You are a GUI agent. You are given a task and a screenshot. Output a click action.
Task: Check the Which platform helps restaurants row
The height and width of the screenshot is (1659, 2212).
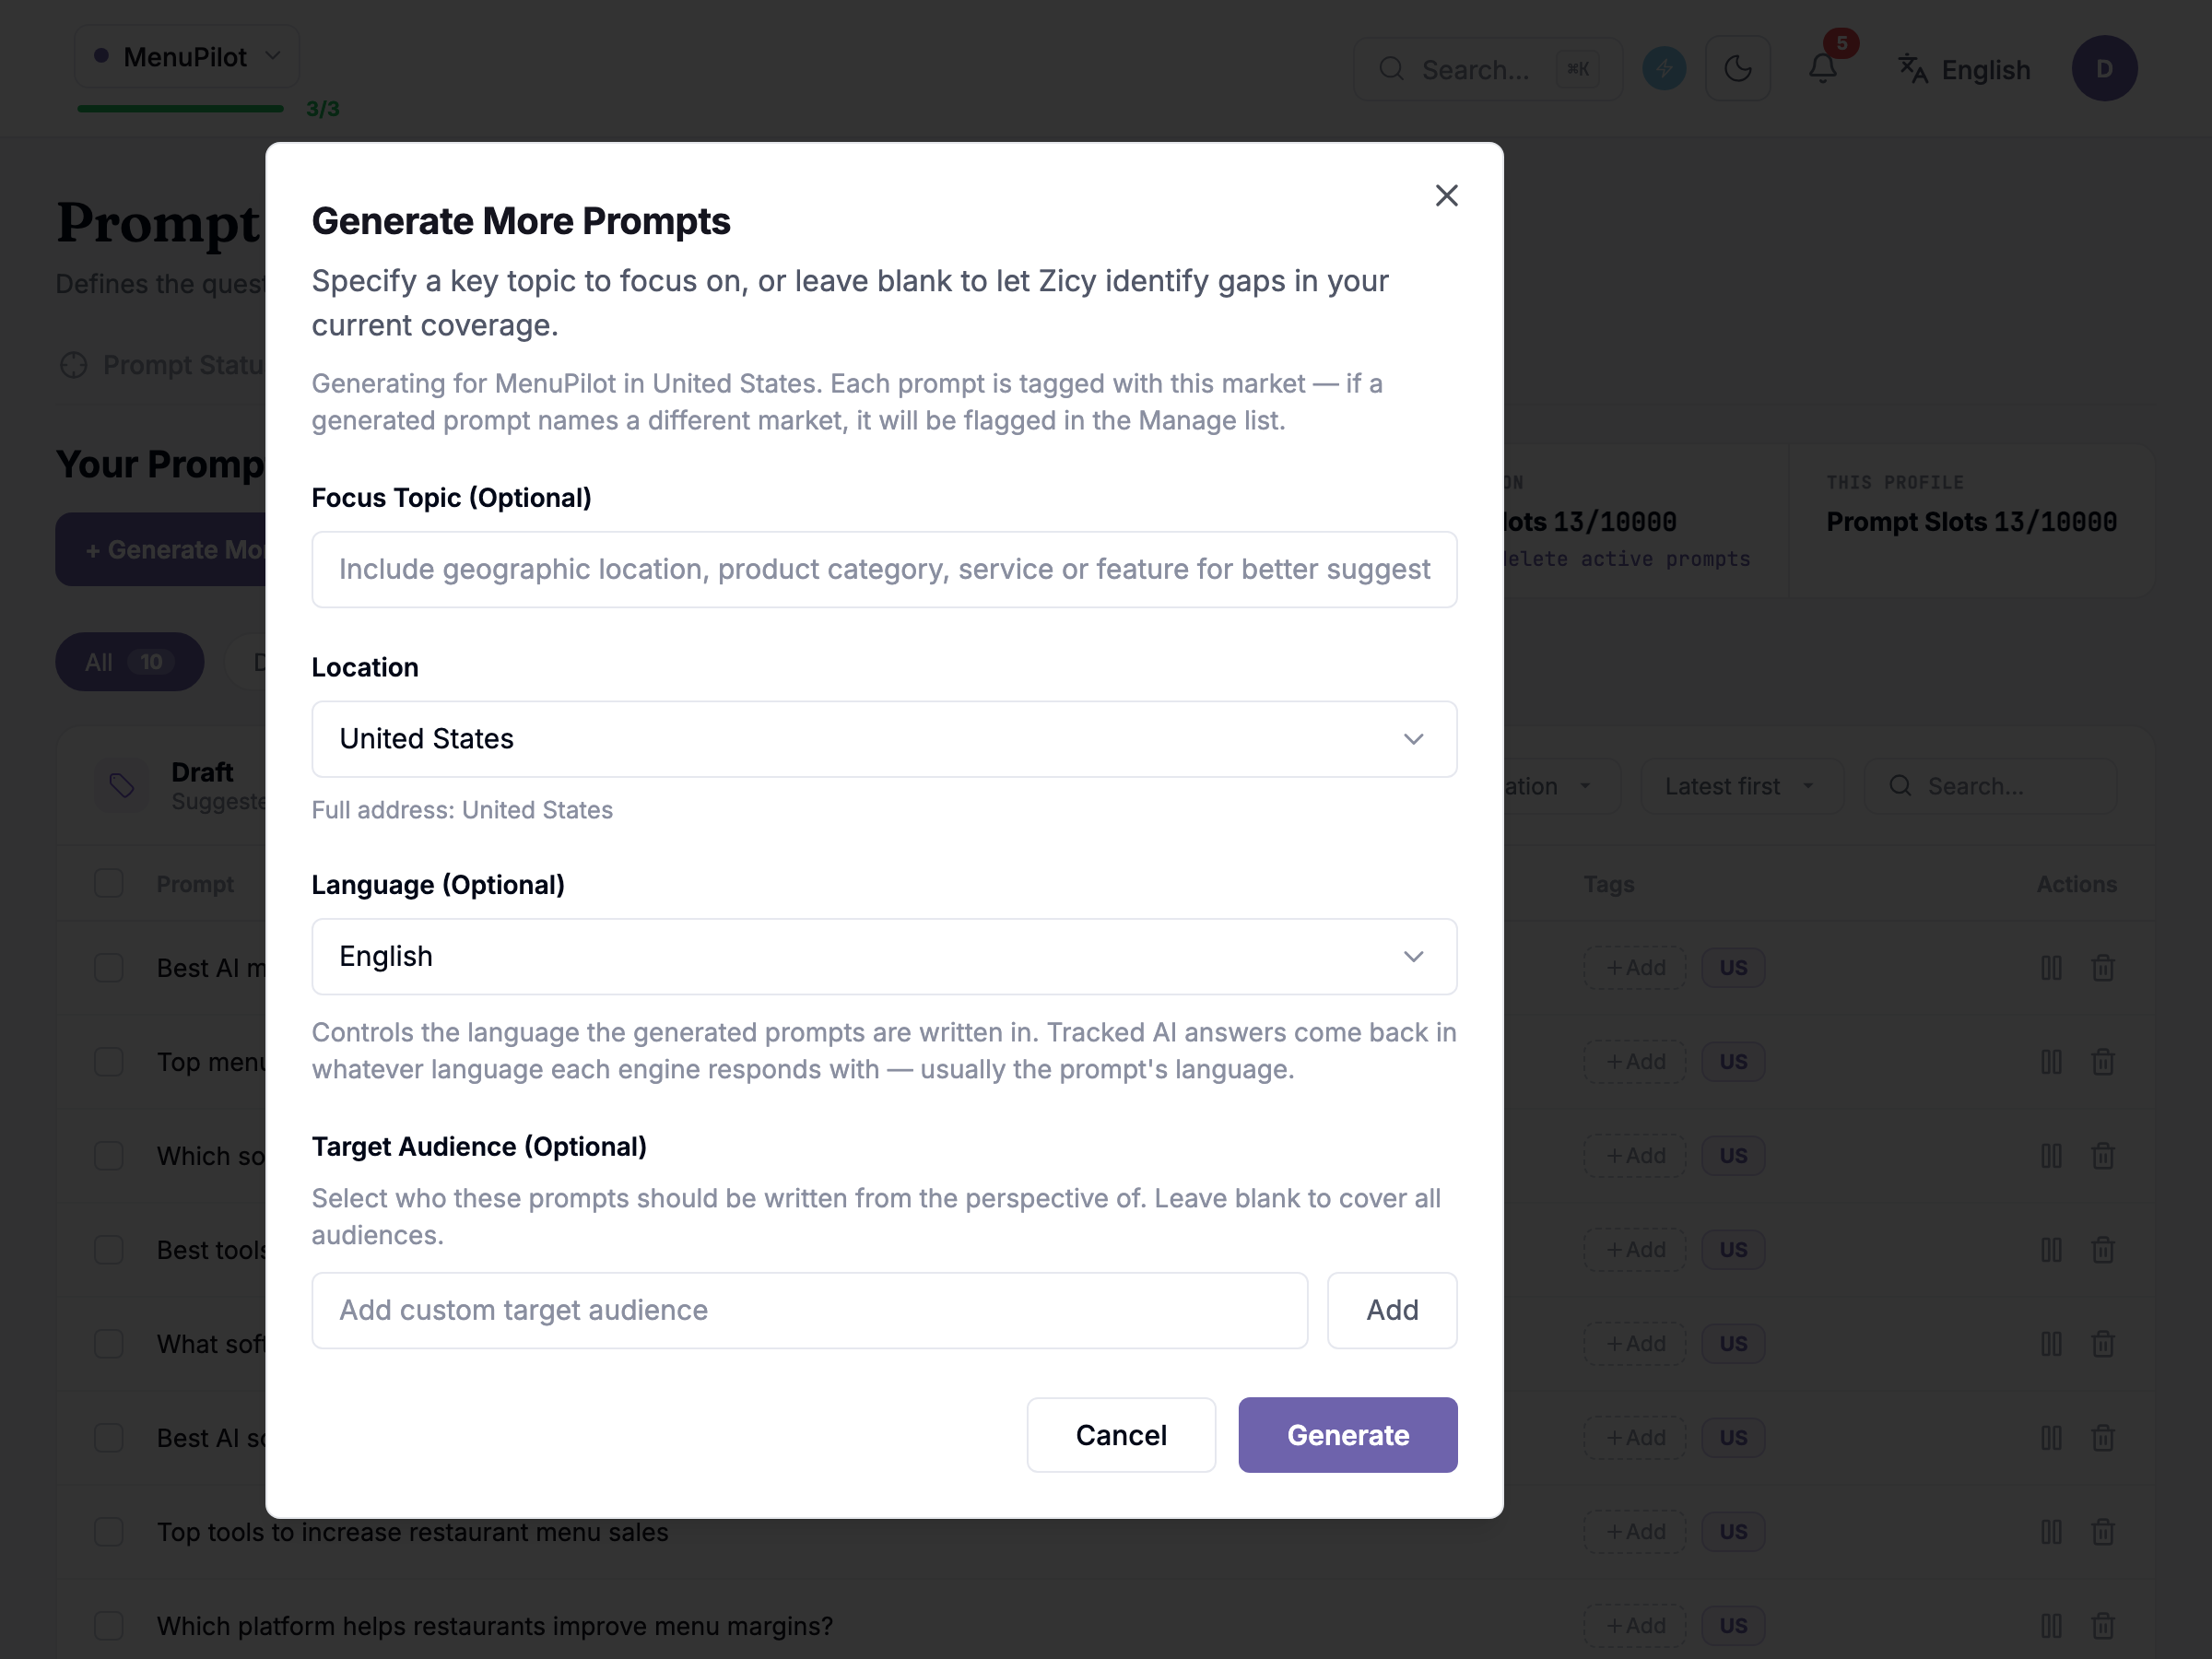coord(109,1625)
